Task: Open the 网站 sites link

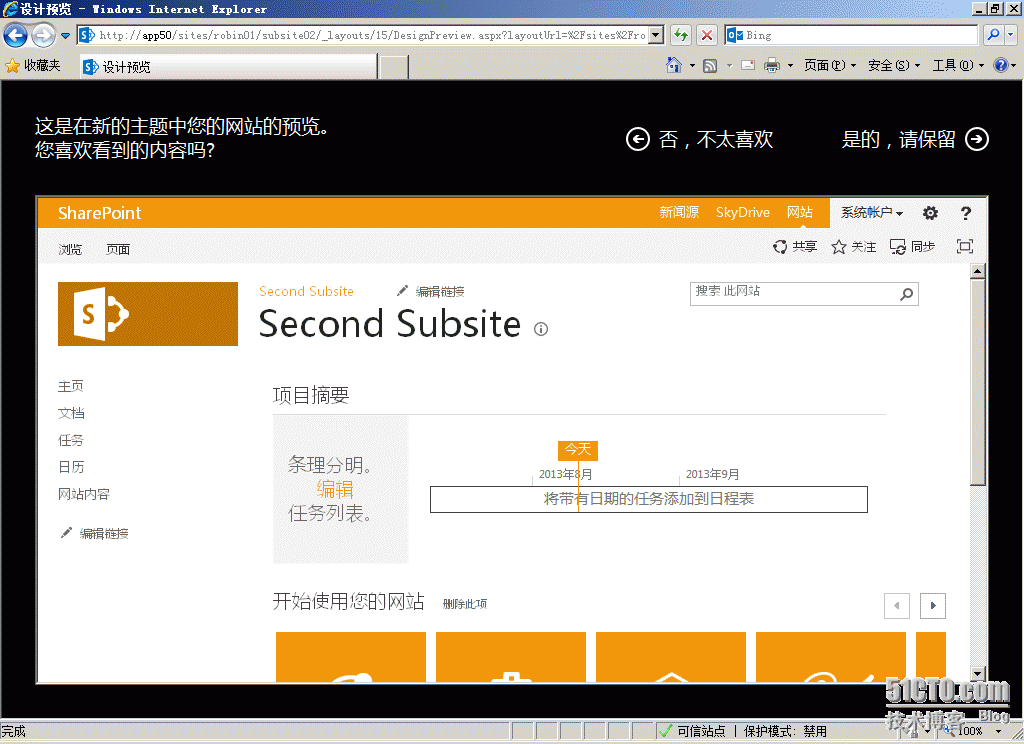Action: 799,212
